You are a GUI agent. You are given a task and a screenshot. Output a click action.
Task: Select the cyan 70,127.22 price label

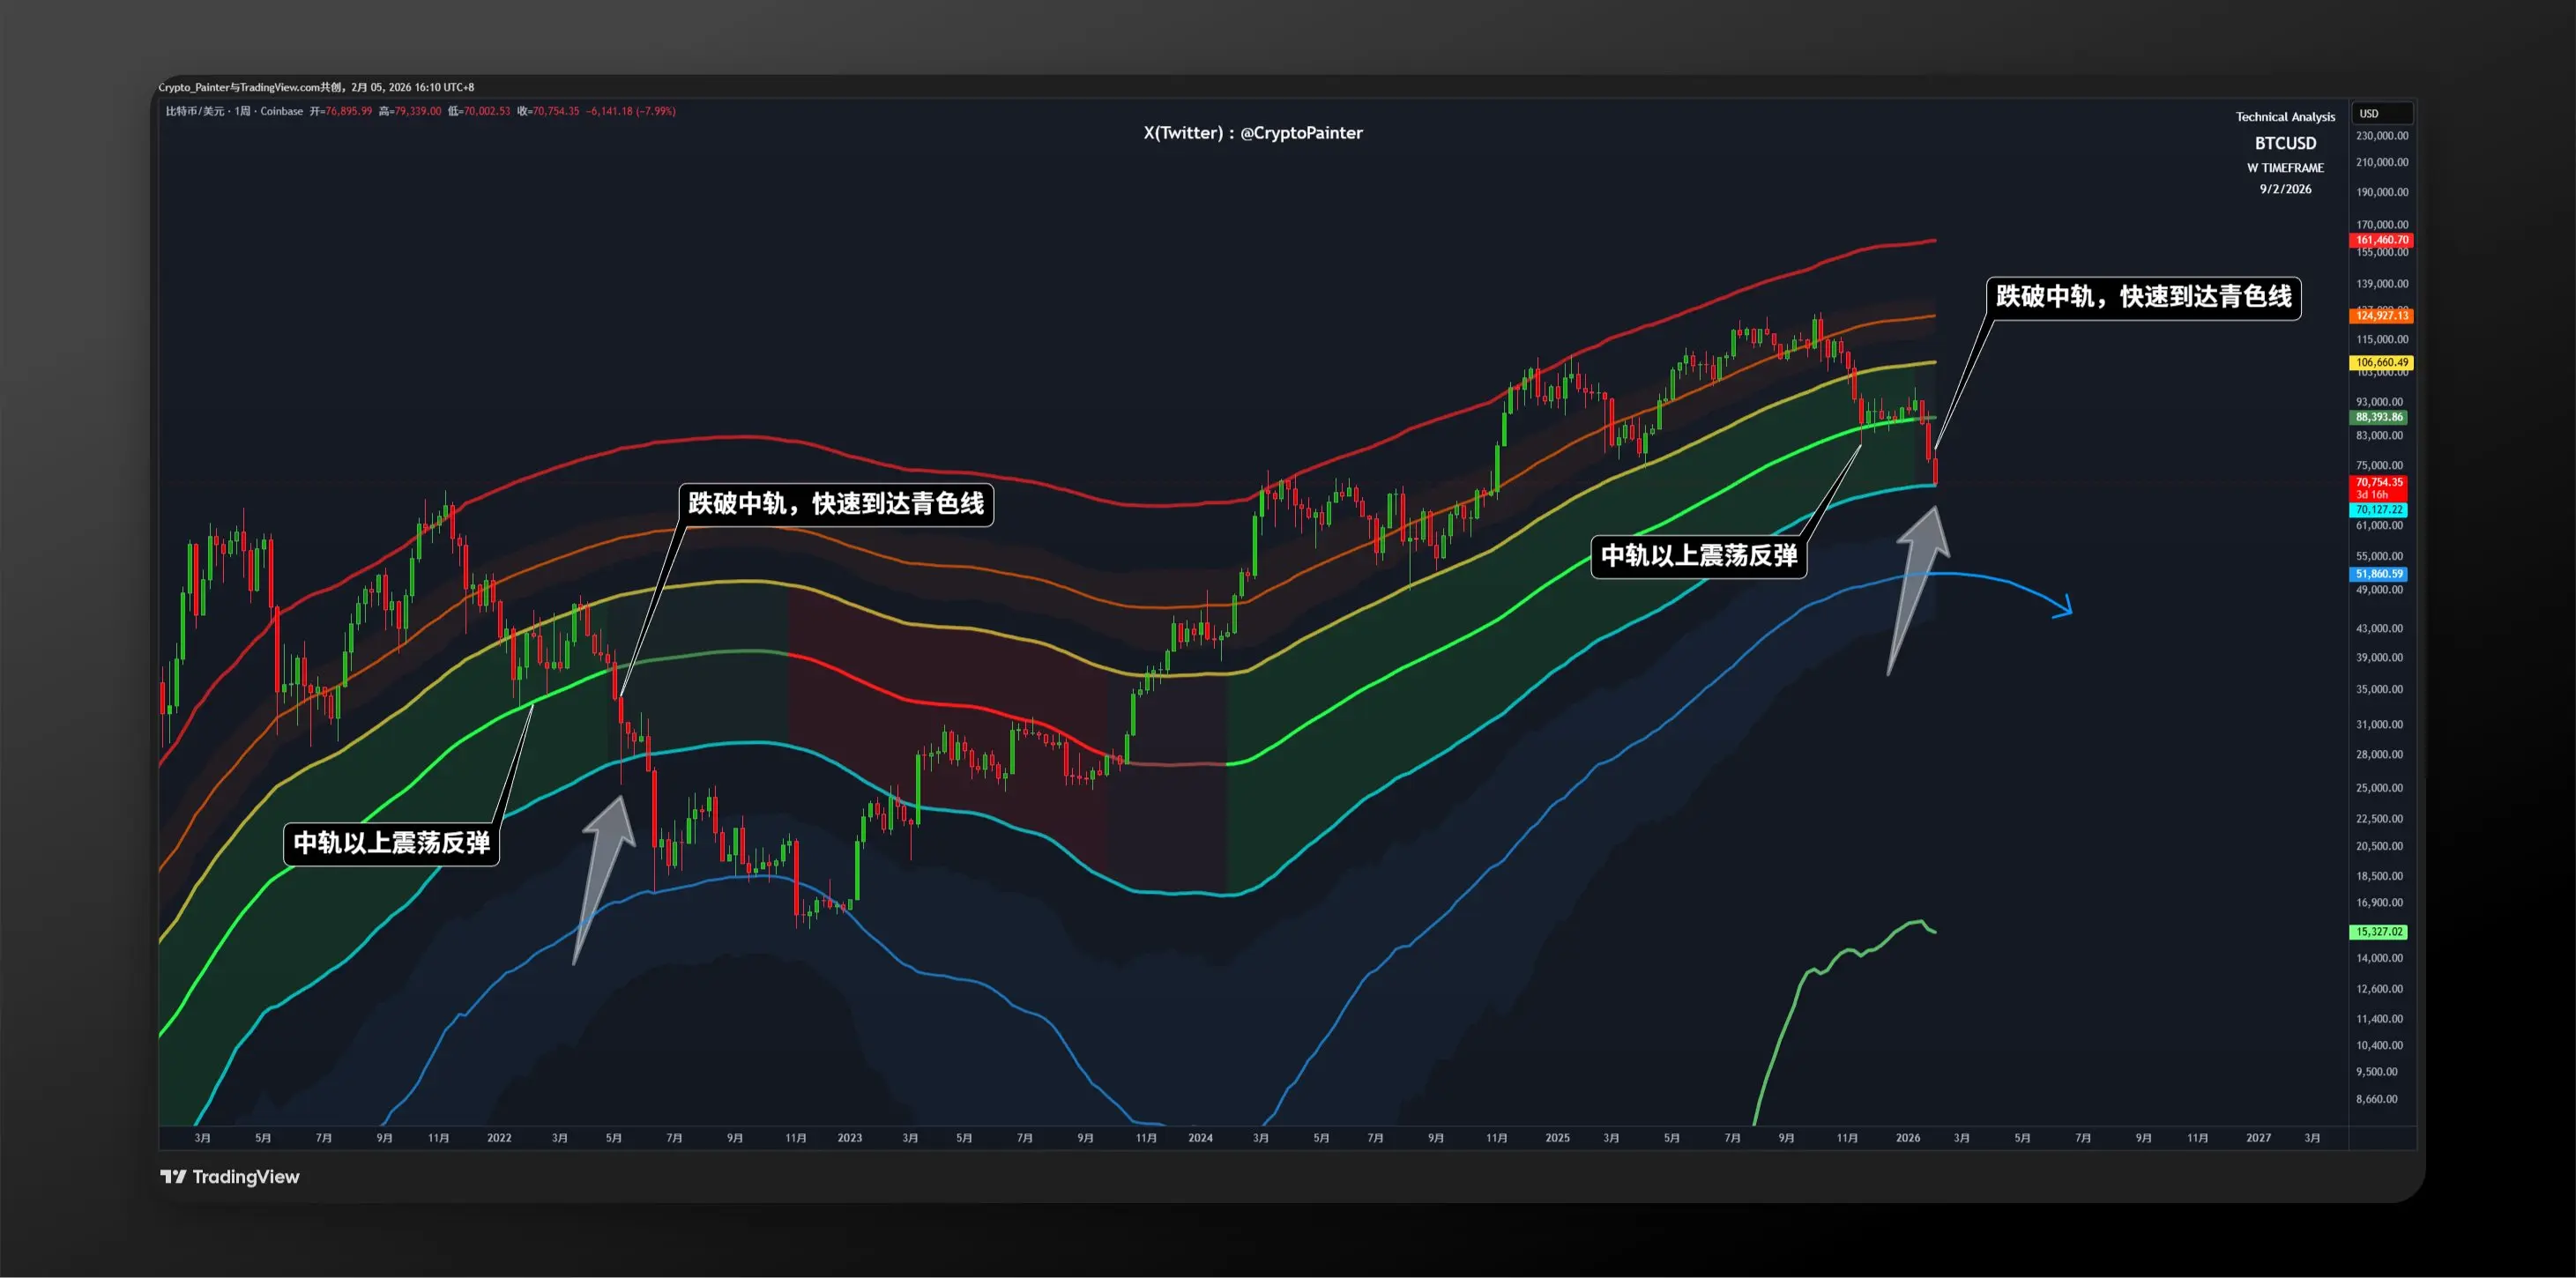[x=2379, y=510]
